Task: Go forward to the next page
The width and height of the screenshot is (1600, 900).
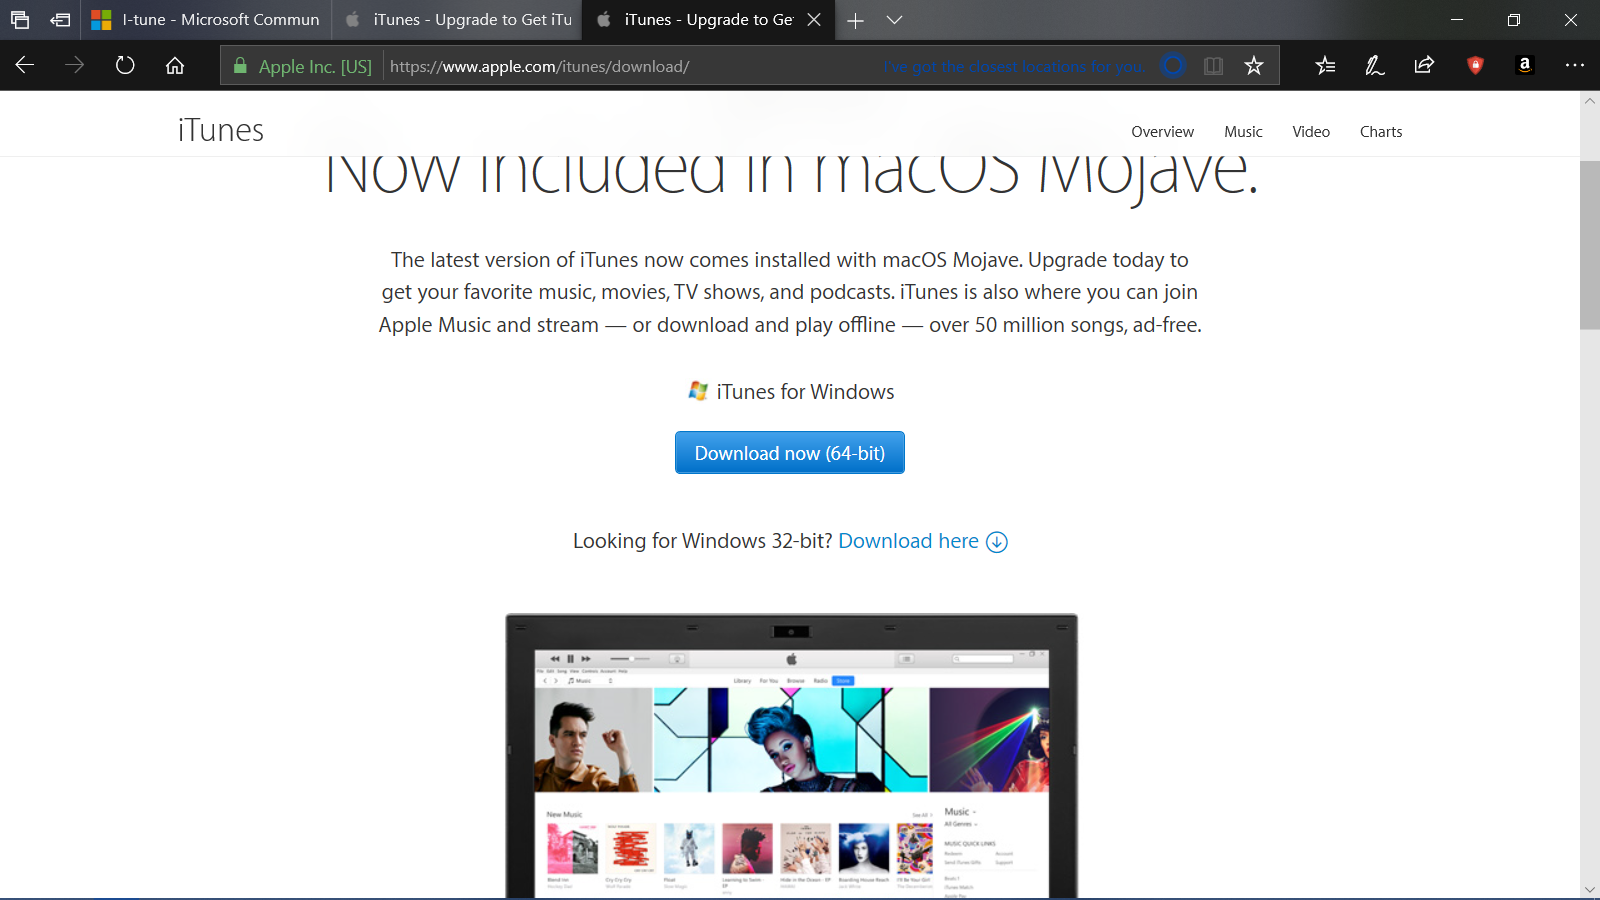Action: (75, 65)
